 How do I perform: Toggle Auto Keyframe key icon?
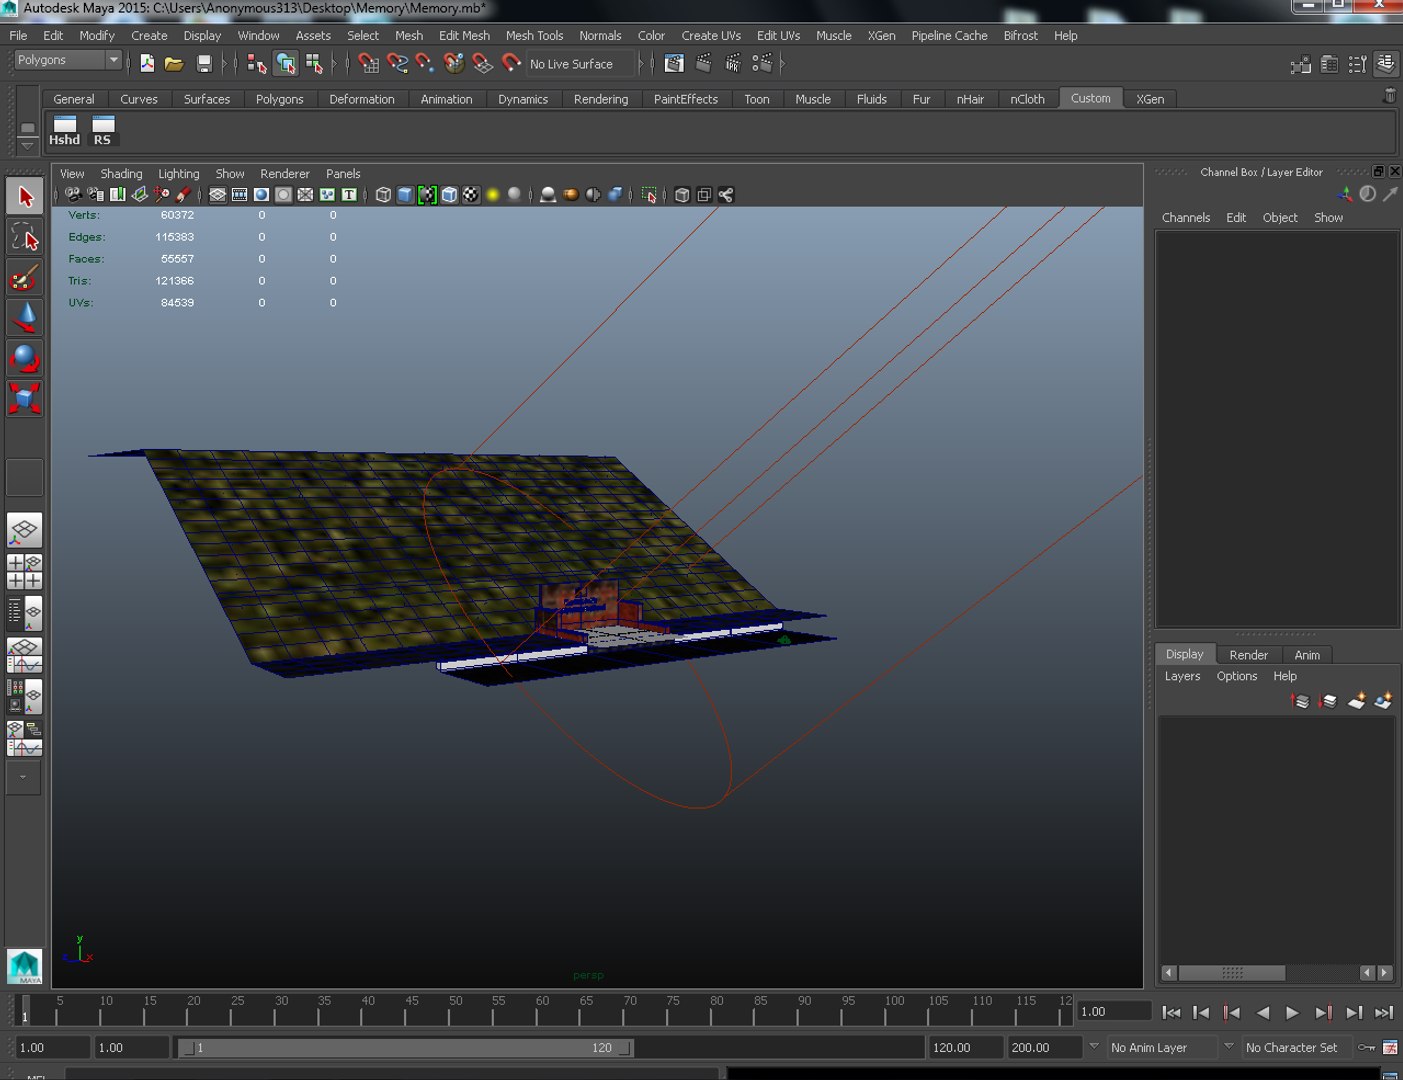1366,1047
